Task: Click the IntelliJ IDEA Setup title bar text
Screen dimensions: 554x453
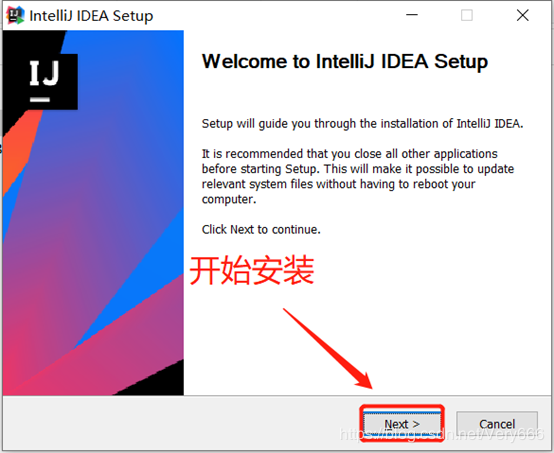Action: point(91,16)
